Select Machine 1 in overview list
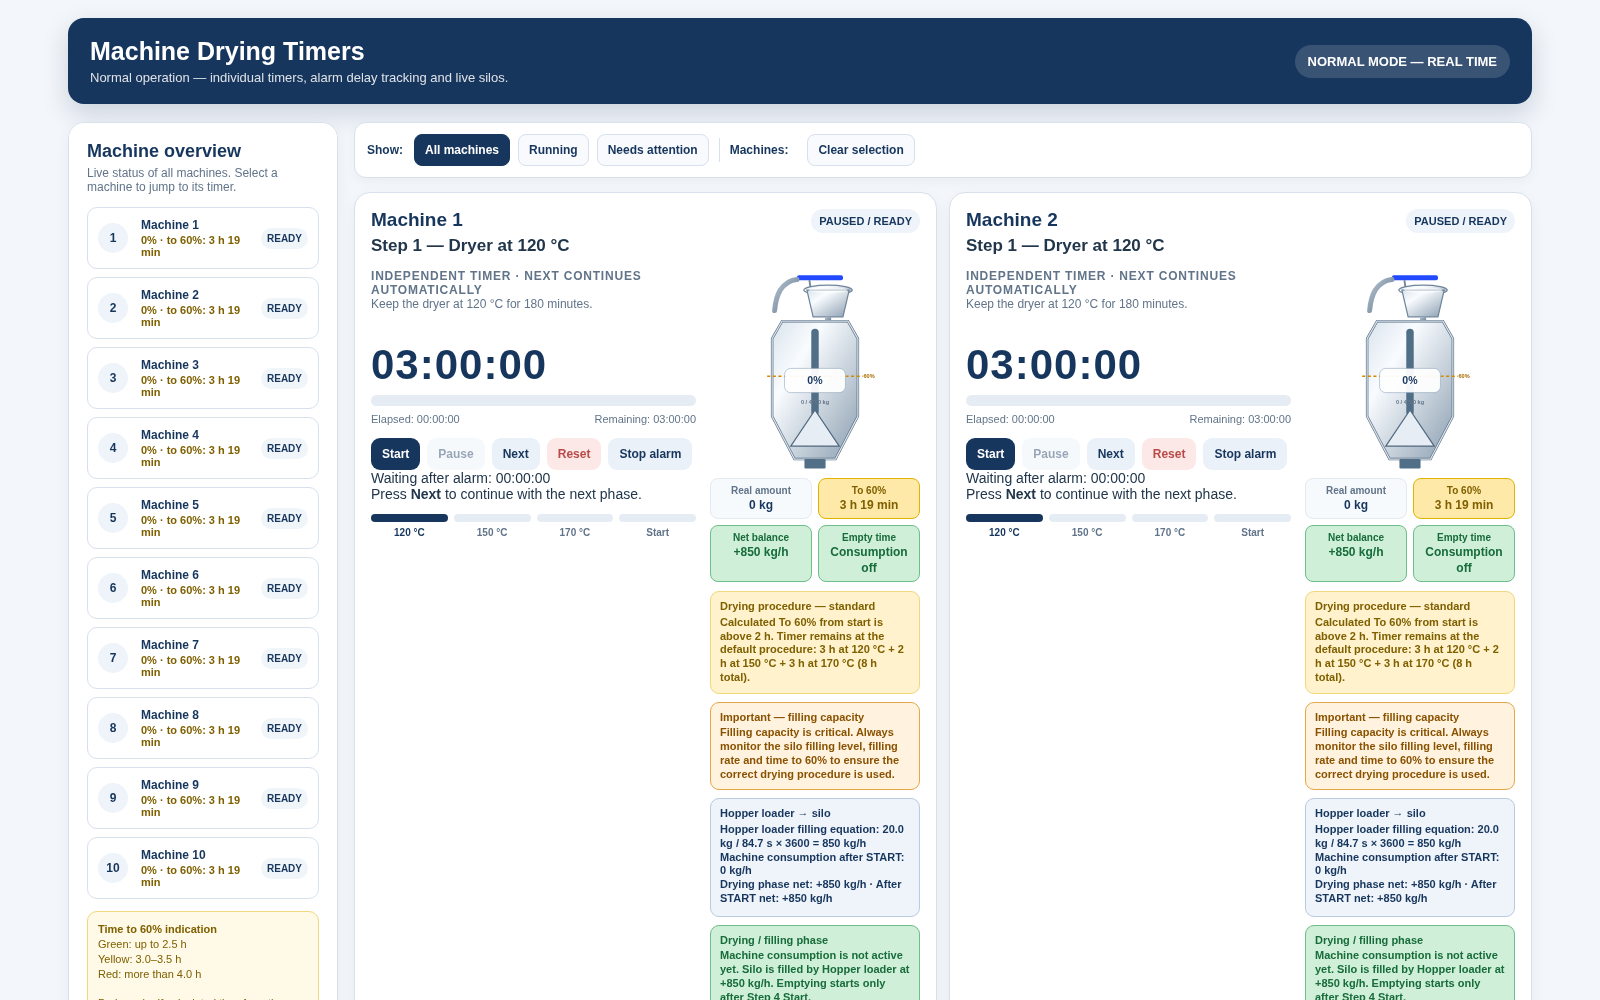The height and width of the screenshot is (1000, 1600). coord(203,238)
